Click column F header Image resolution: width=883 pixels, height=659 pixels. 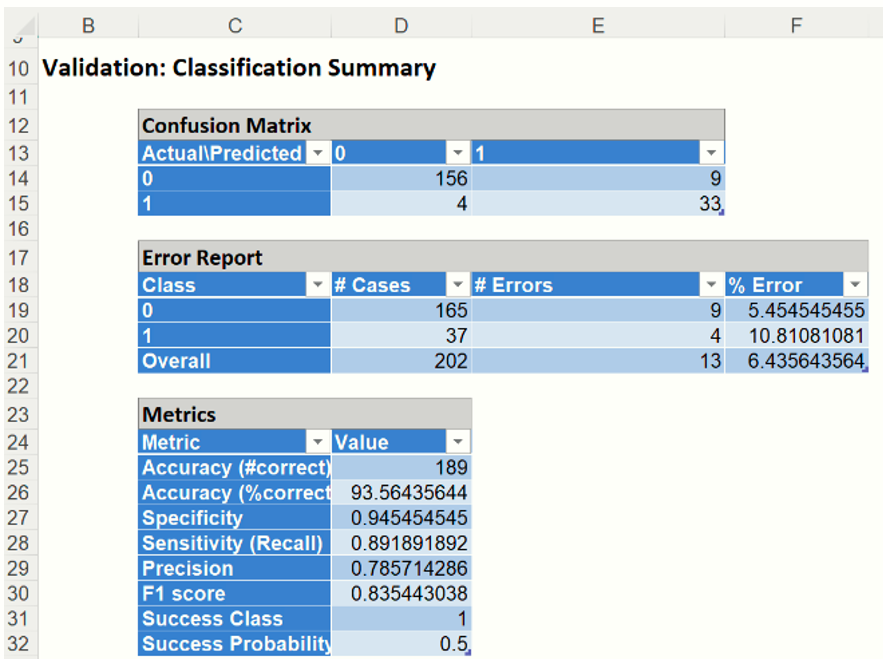coord(796,26)
